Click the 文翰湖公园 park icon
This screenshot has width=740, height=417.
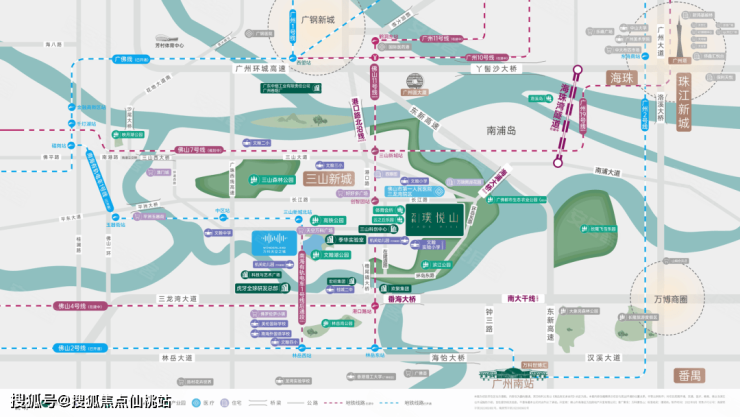[316, 255]
